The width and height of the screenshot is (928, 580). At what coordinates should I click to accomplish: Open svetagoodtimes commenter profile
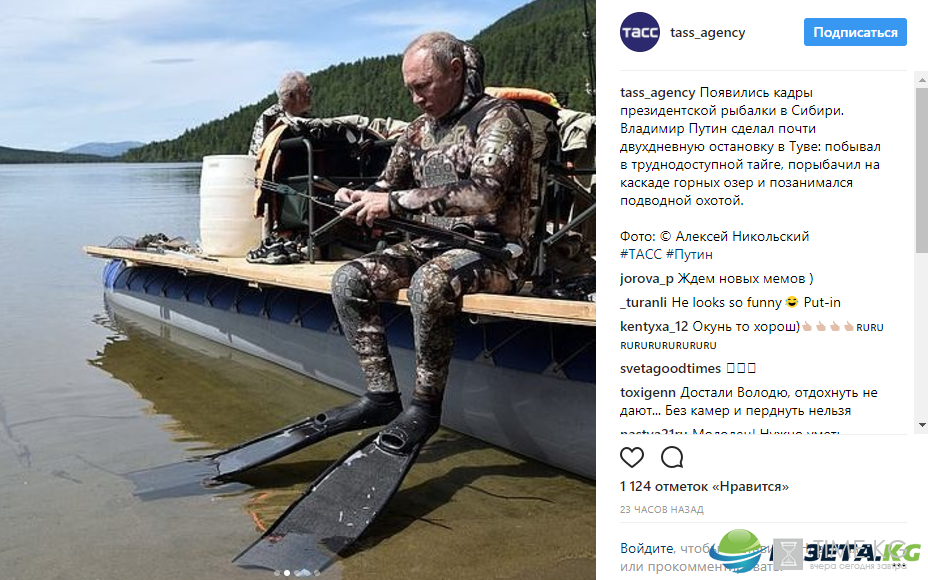[670, 369]
